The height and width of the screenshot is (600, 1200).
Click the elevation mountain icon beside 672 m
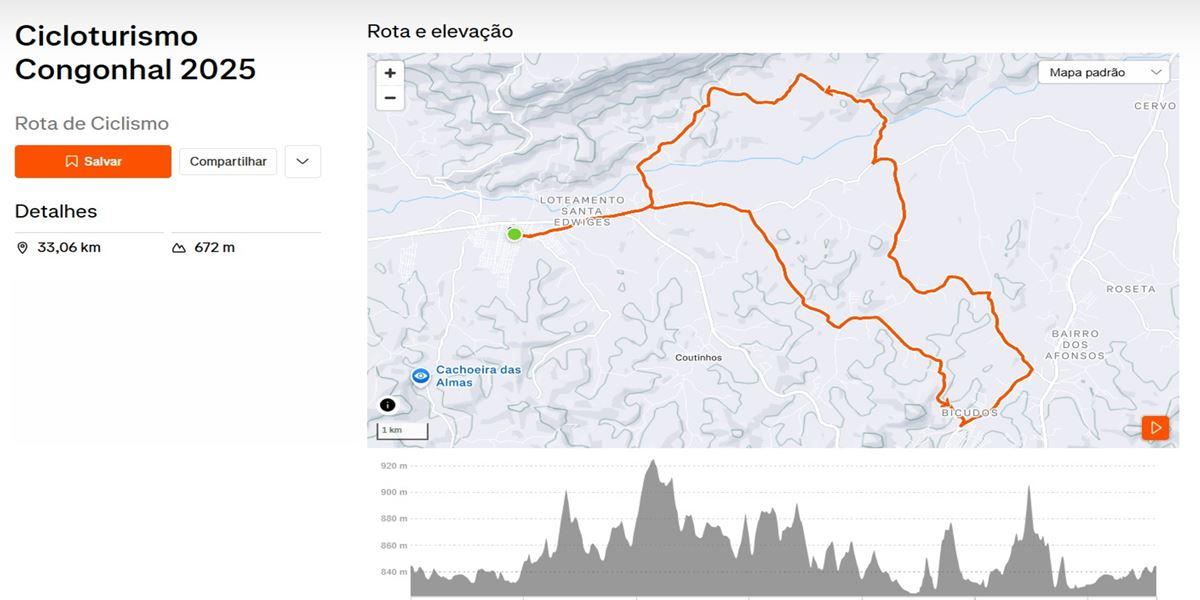point(179,248)
